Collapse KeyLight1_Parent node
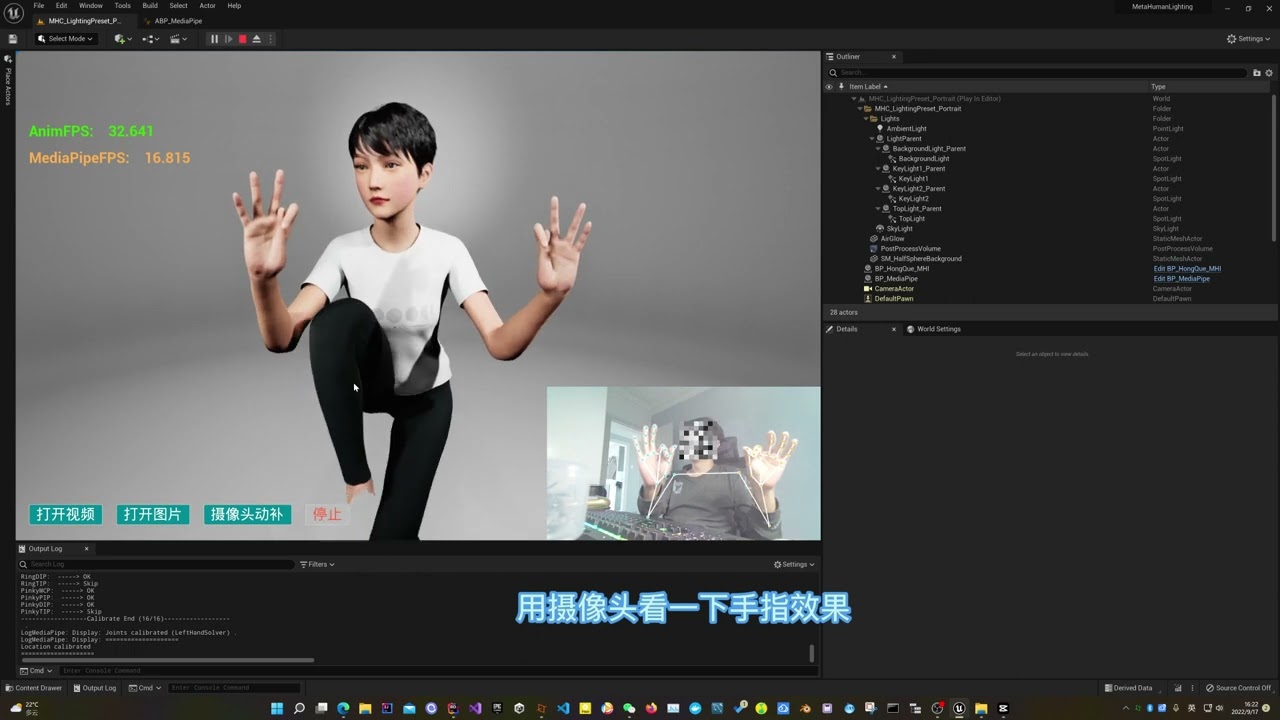 879,169
